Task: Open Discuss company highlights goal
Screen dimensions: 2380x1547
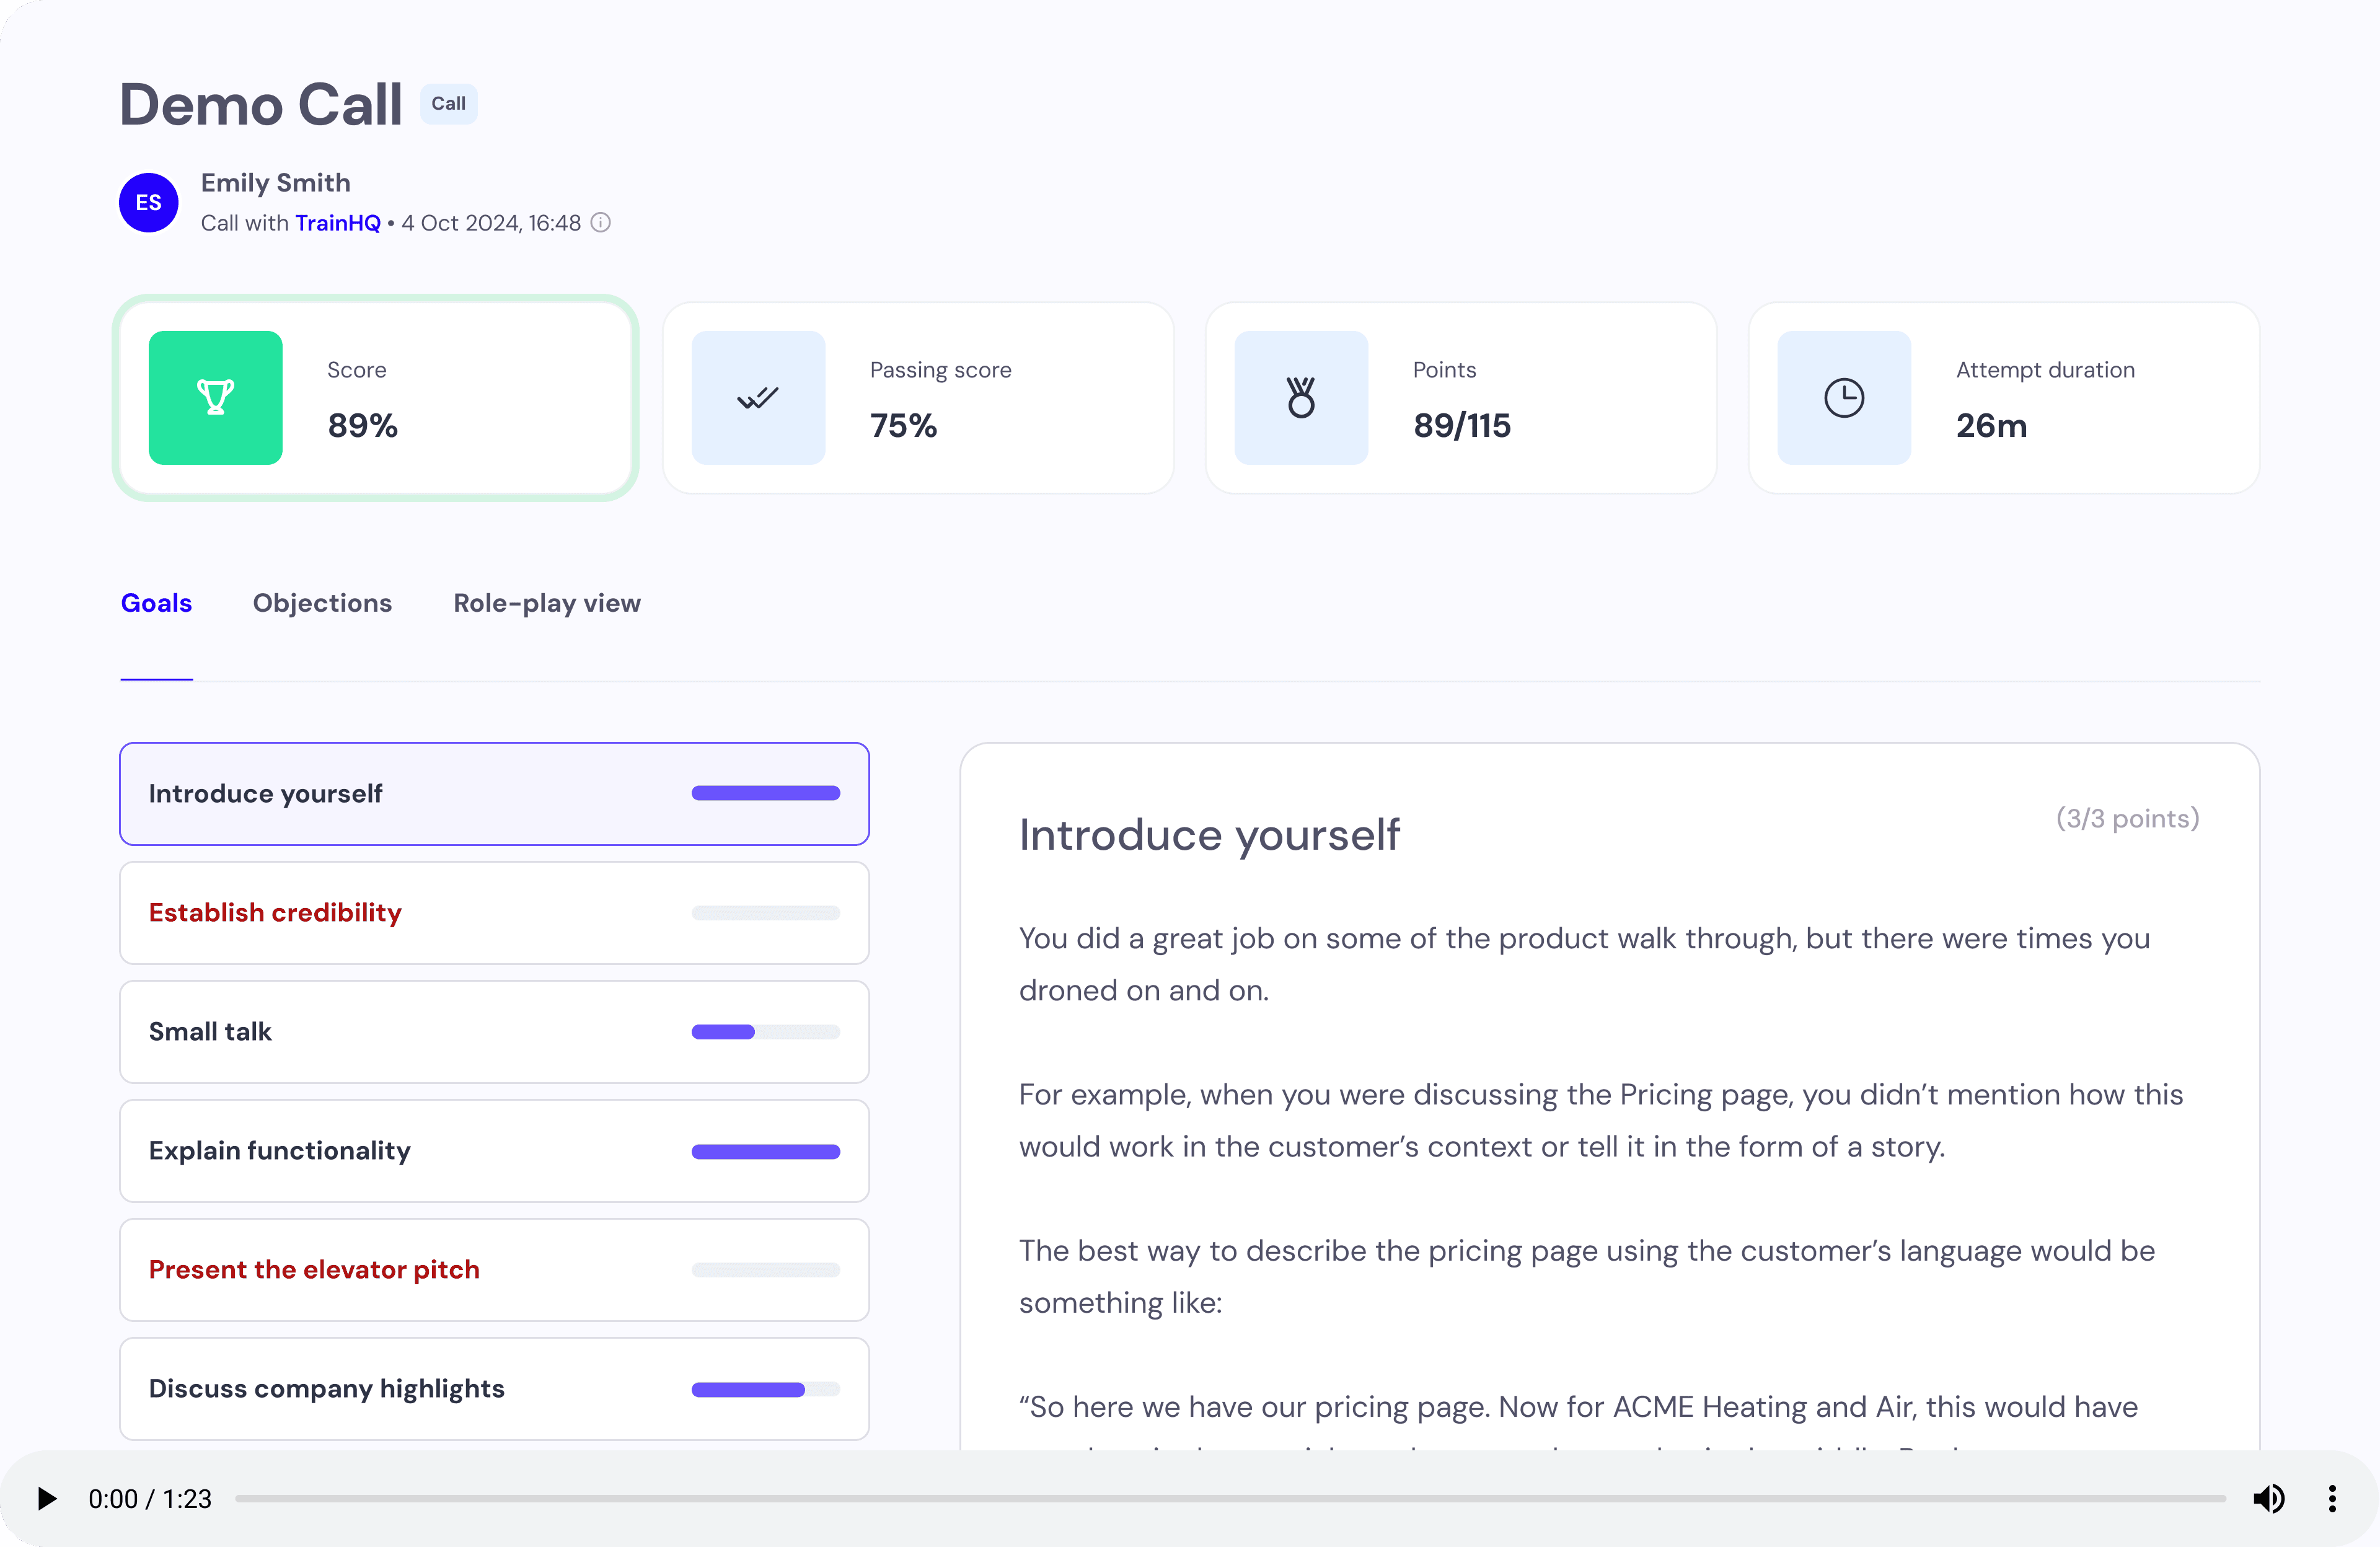Action: click(494, 1388)
